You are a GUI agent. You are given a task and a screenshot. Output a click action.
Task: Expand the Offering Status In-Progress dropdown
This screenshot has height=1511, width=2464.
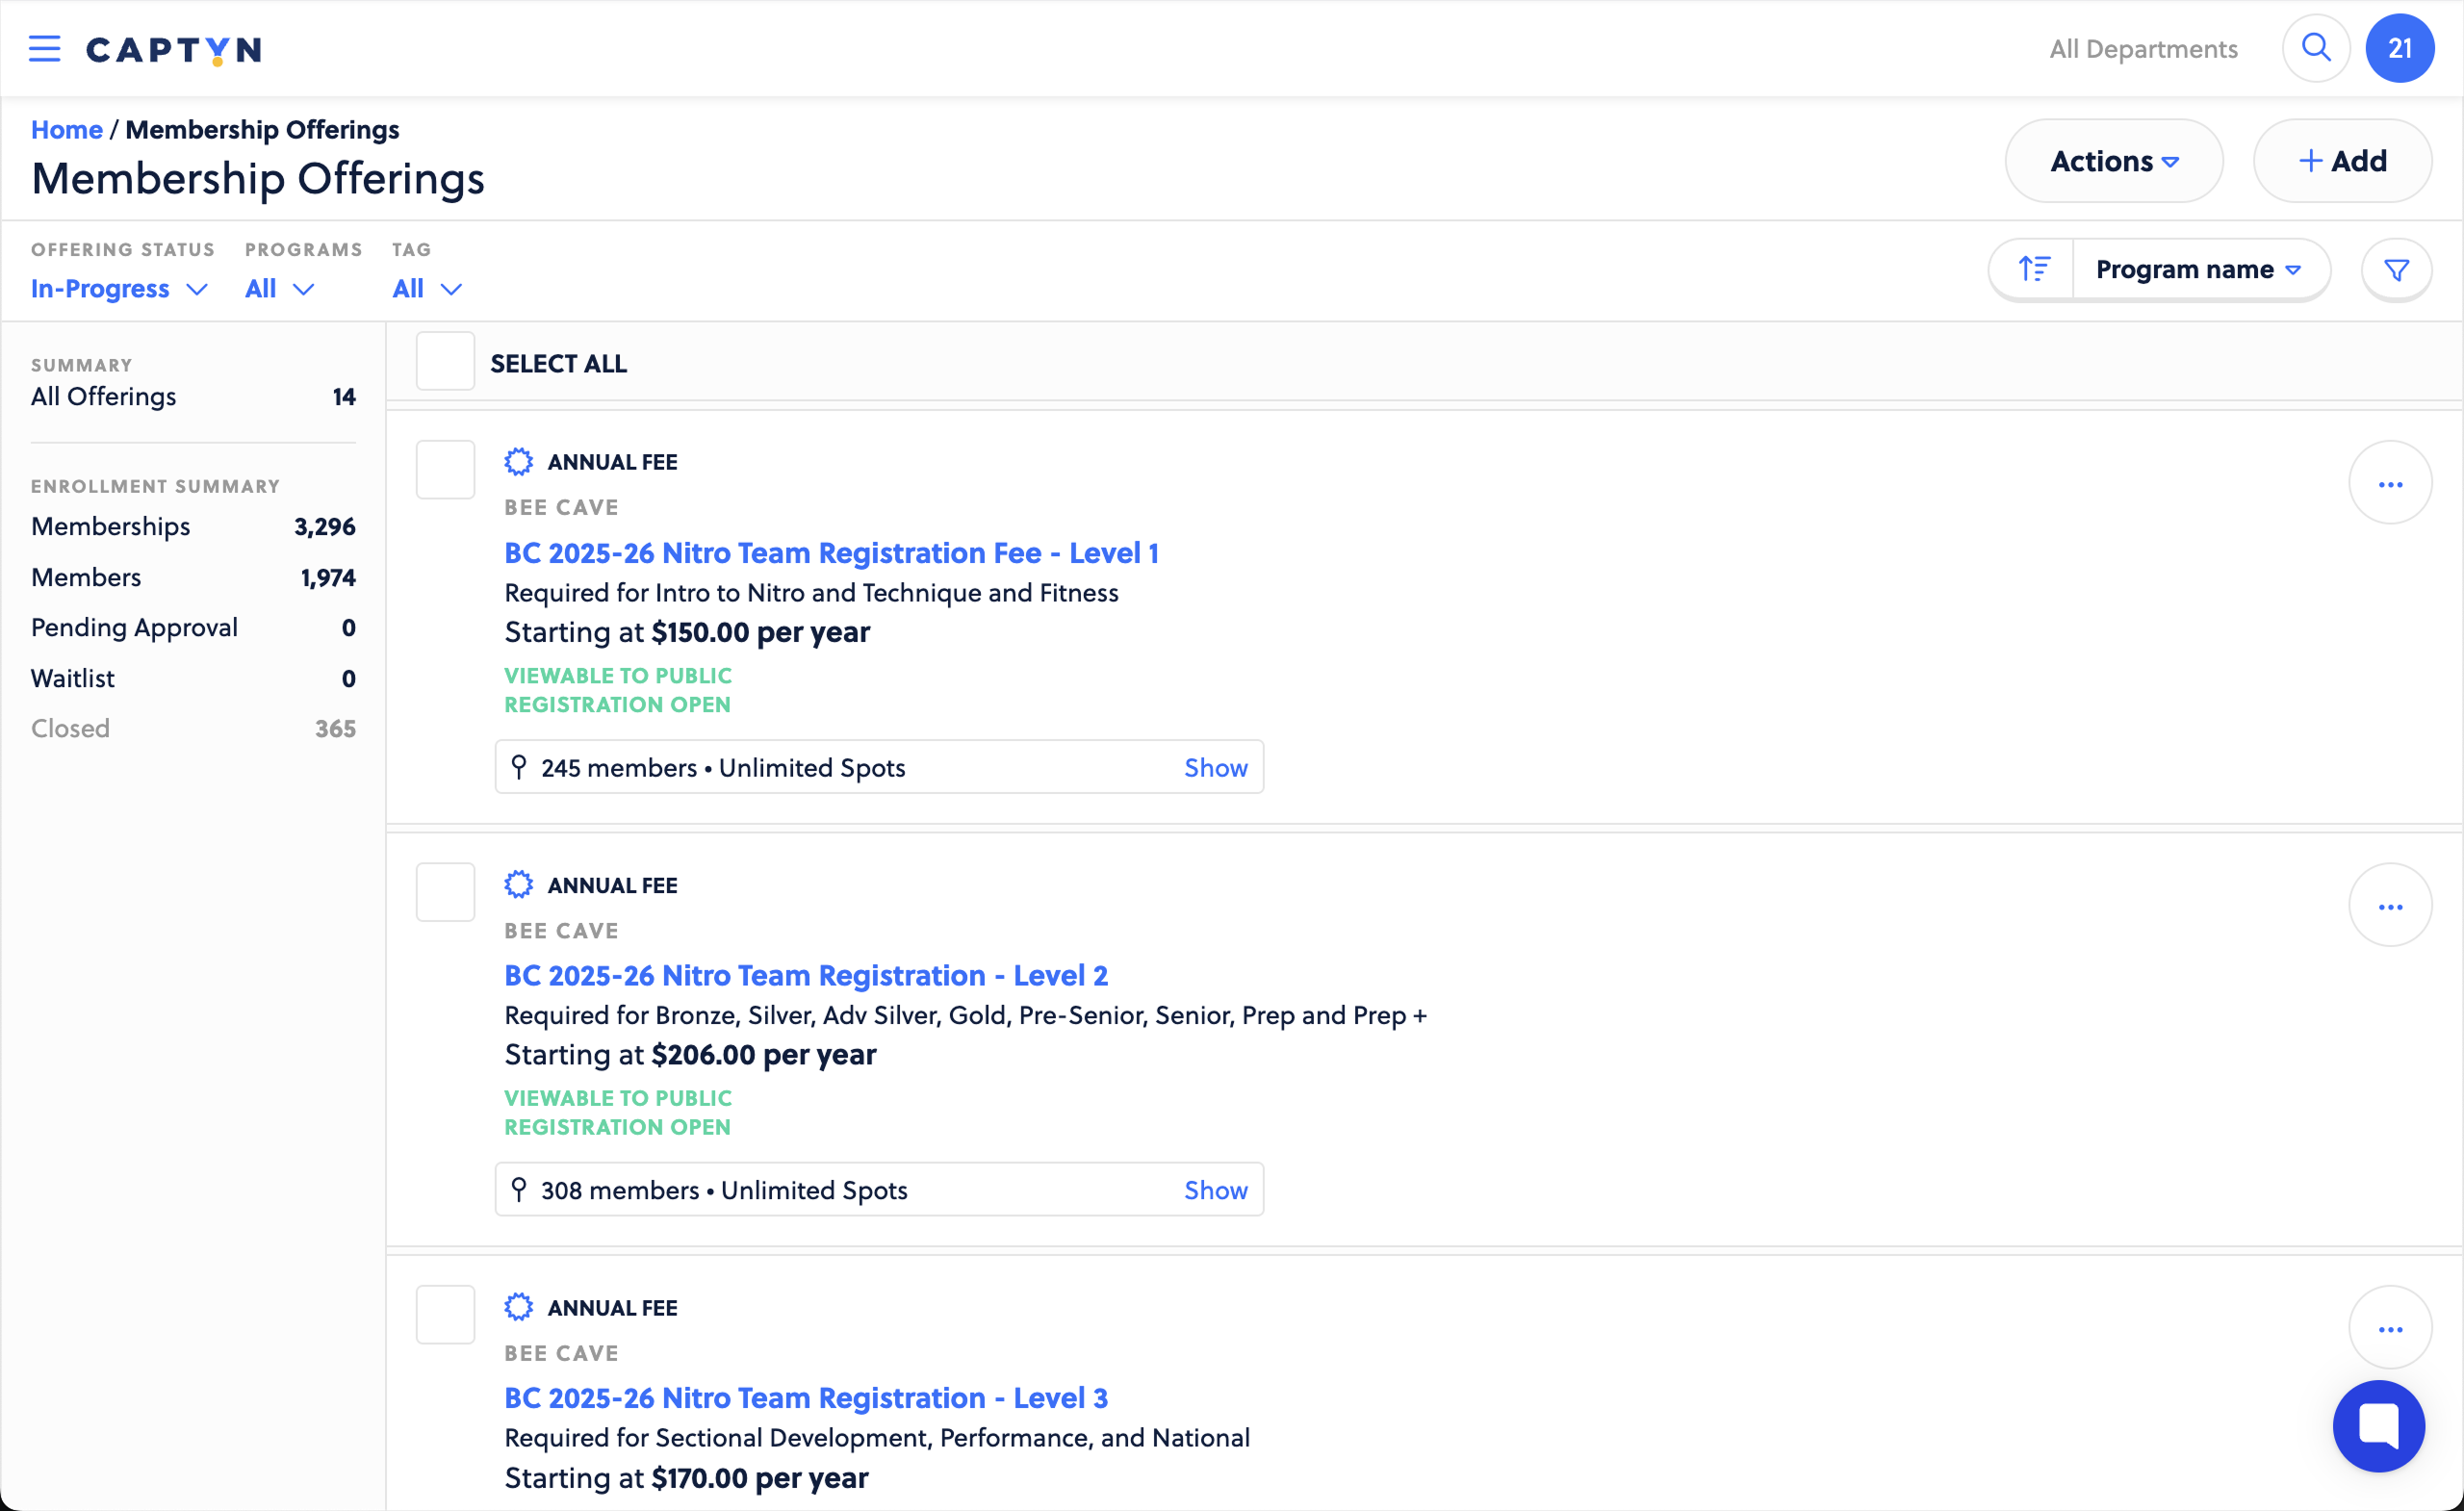point(118,289)
